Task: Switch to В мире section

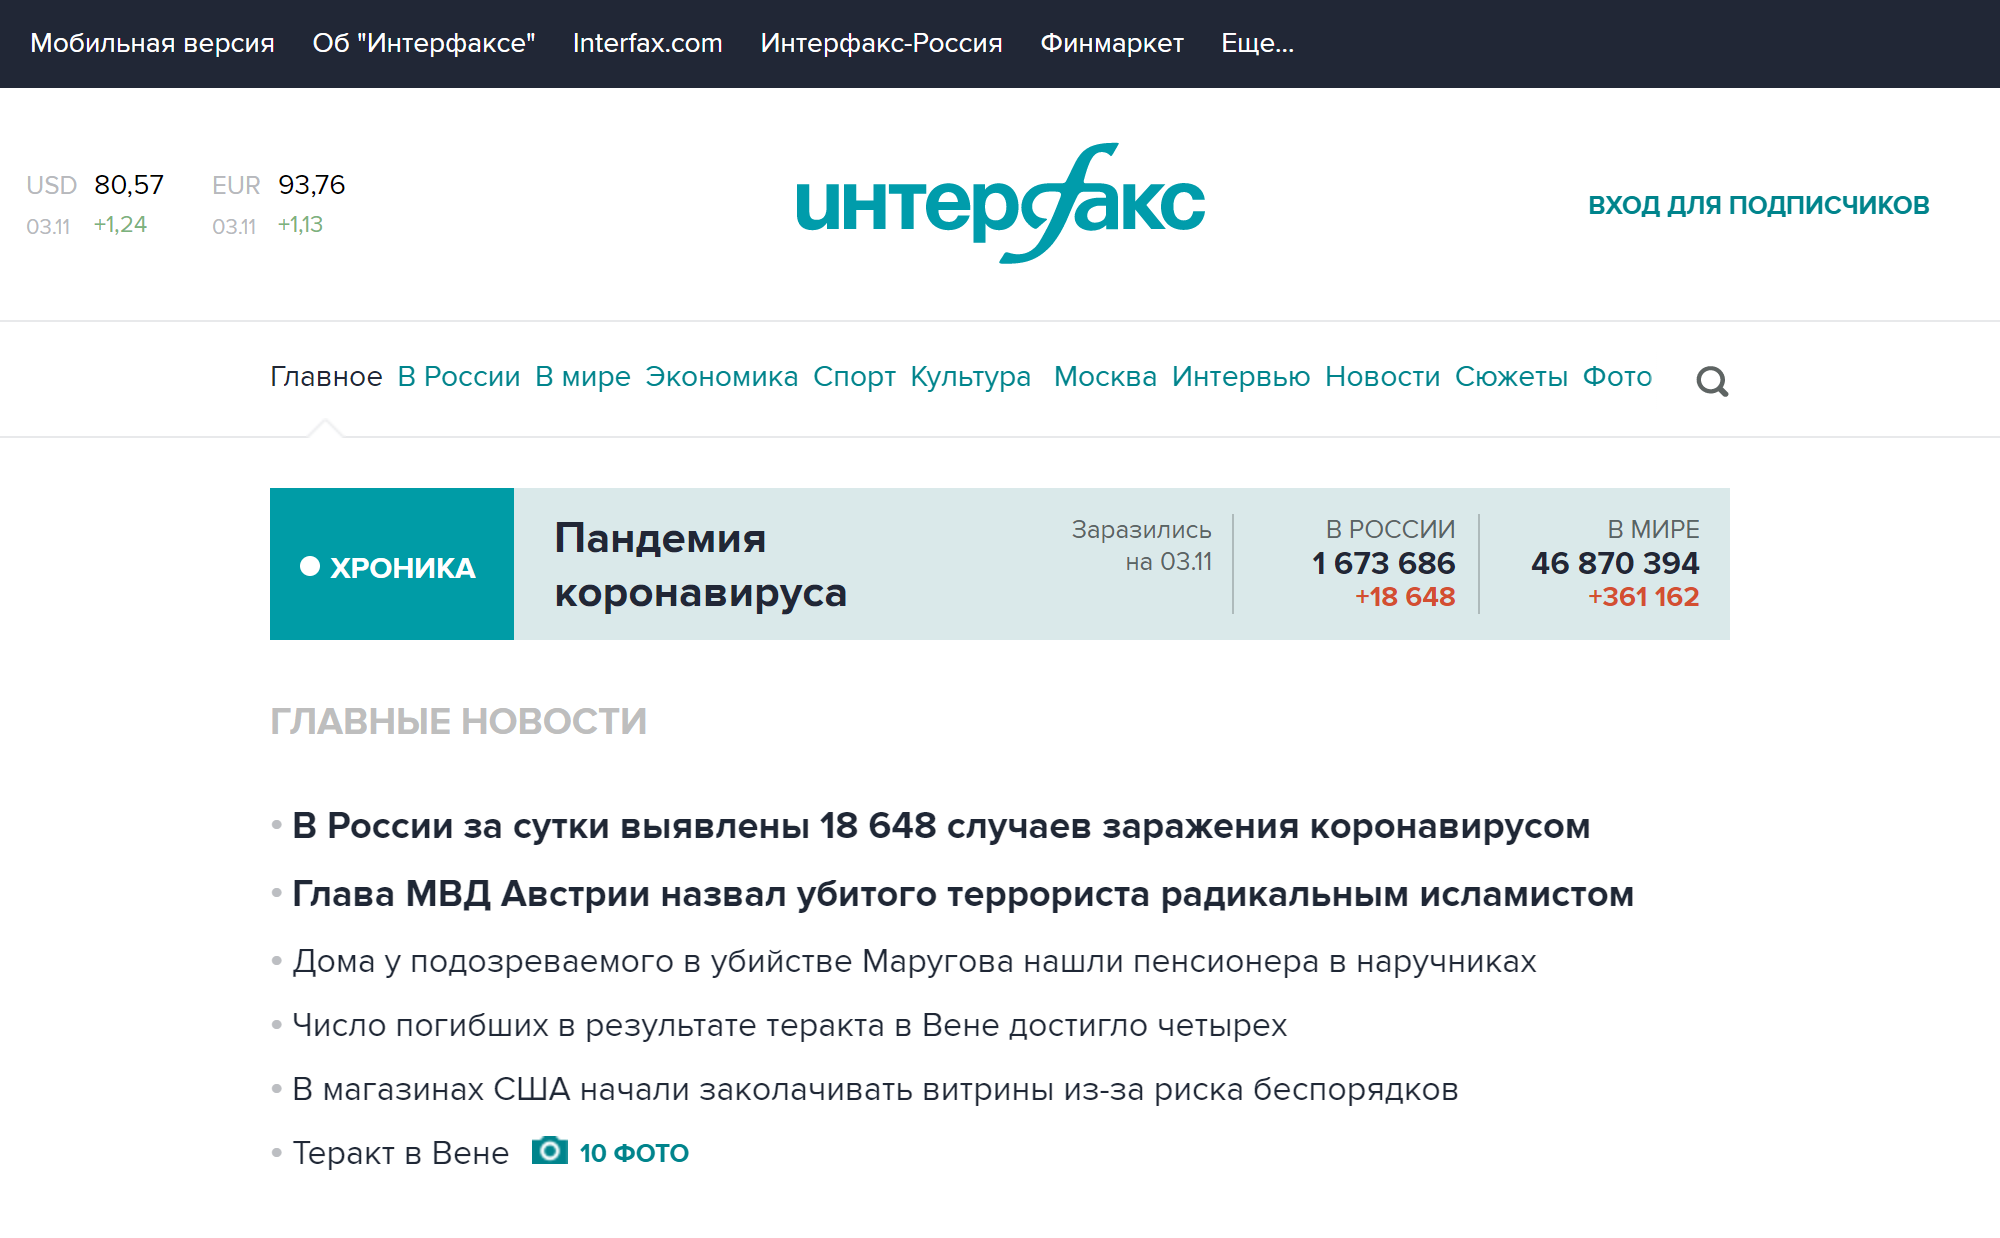Action: tap(583, 377)
